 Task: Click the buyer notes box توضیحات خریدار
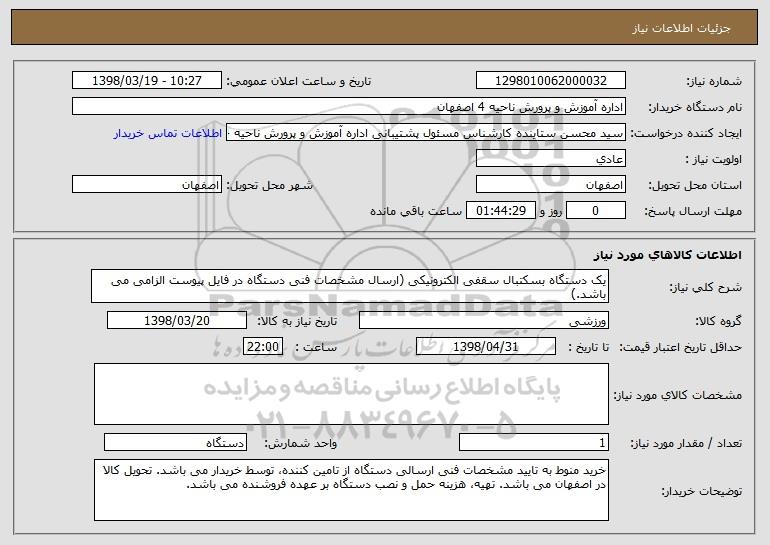(x=351, y=490)
